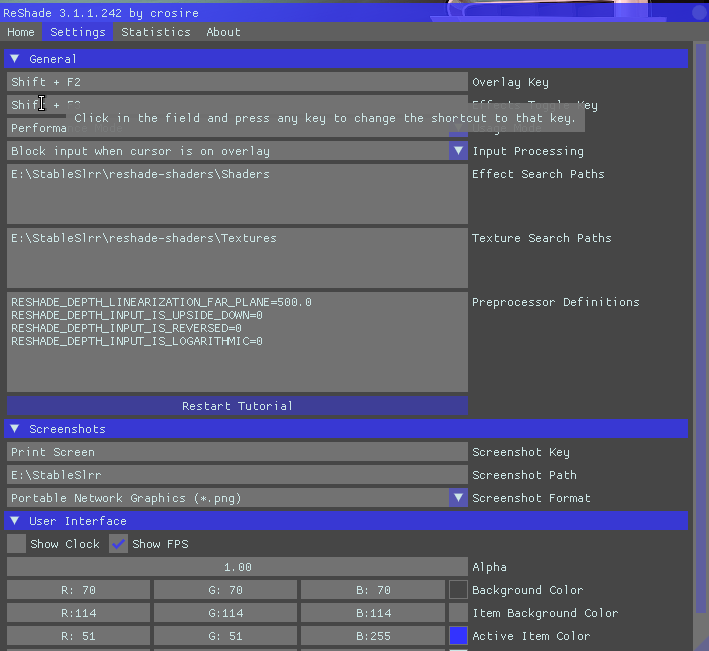
Task: Open the Item Background Color swatch
Action: pos(458,613)
